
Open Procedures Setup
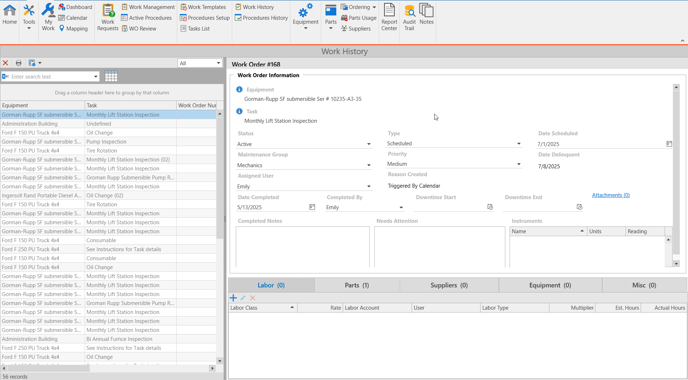[205, 18]
